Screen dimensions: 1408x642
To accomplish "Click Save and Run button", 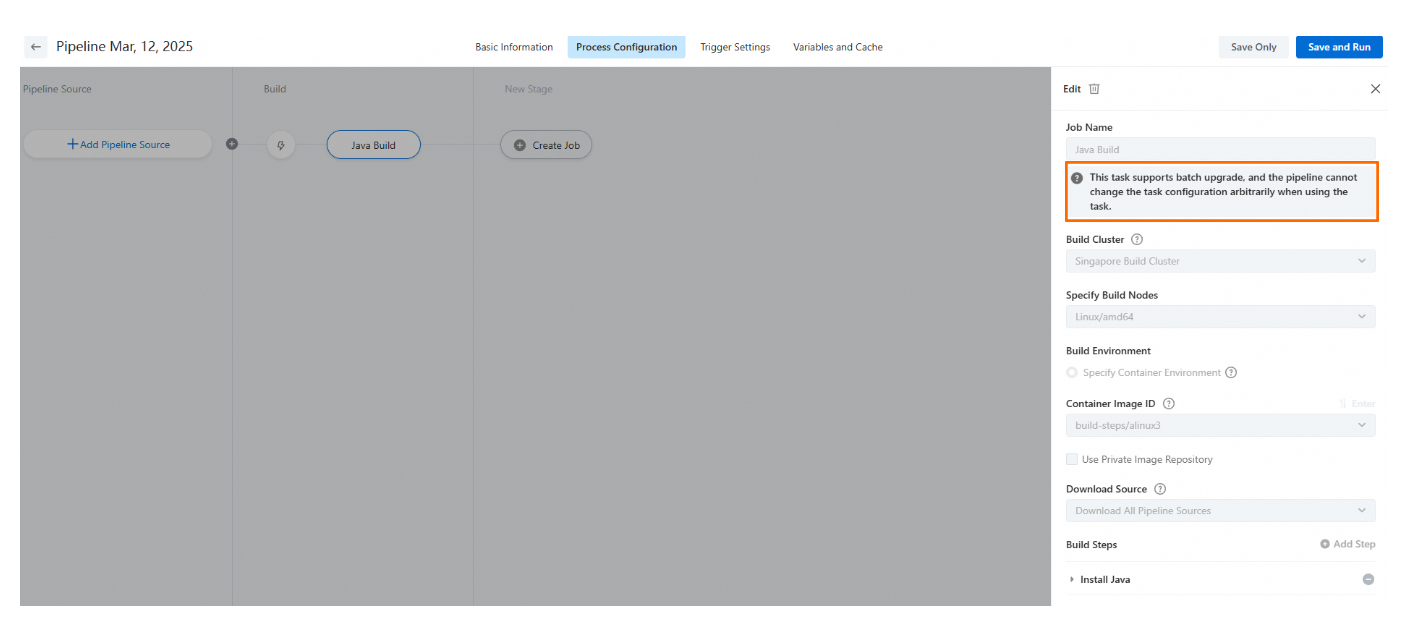I will [x=1339, y=47].
